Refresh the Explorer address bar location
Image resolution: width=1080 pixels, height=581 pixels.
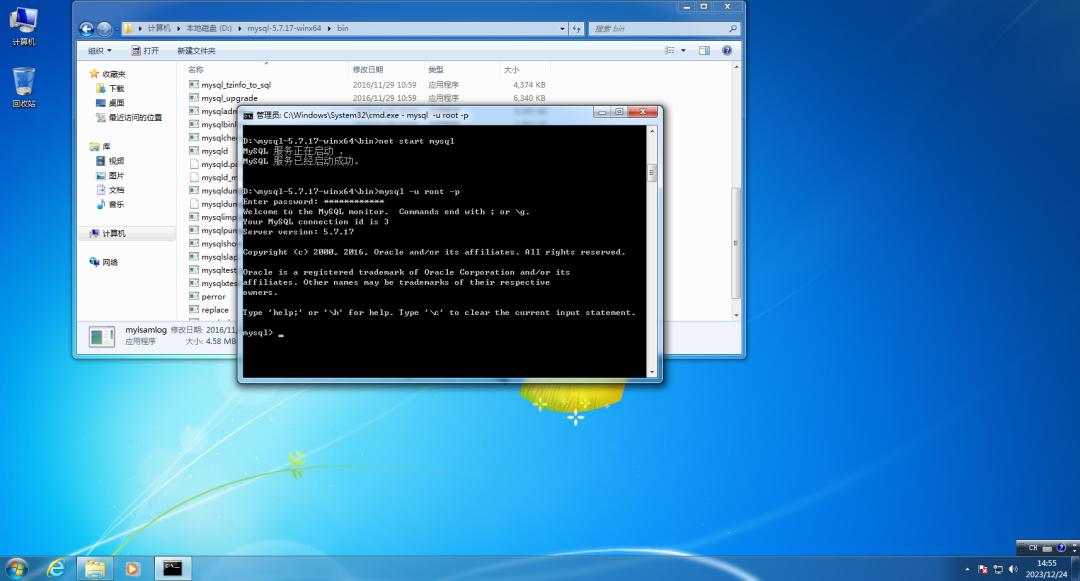point(577,28)
